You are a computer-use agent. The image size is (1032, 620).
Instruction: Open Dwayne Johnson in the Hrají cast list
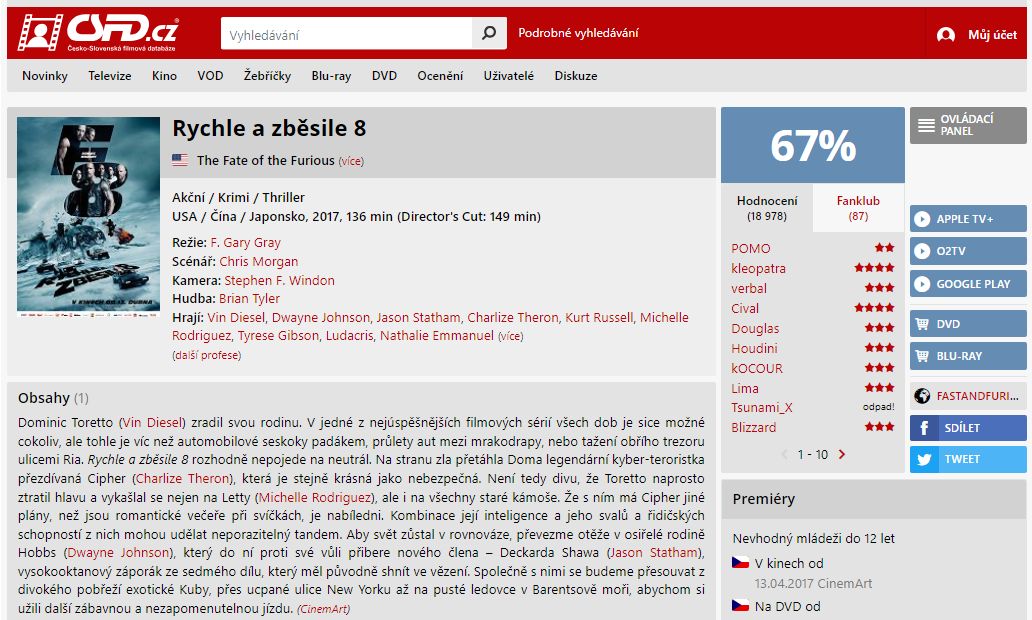pyautogui.click(x=321, y=317)
